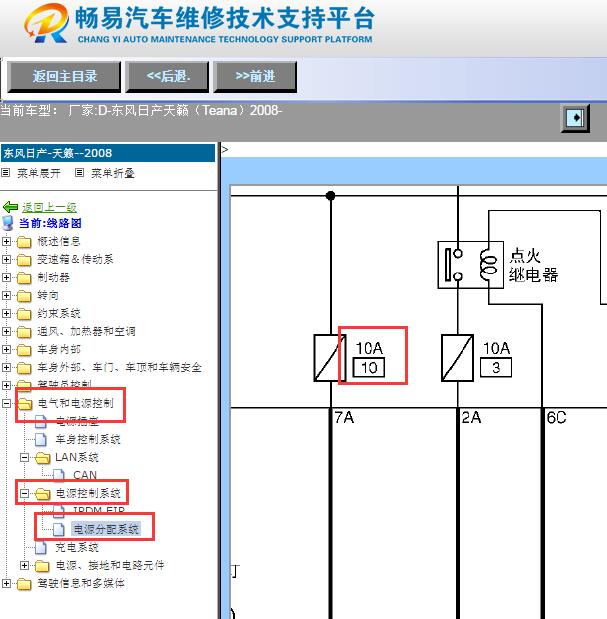
Task: Click the 电源、接地和电路元件 folder icon
Action: point(42,566)
